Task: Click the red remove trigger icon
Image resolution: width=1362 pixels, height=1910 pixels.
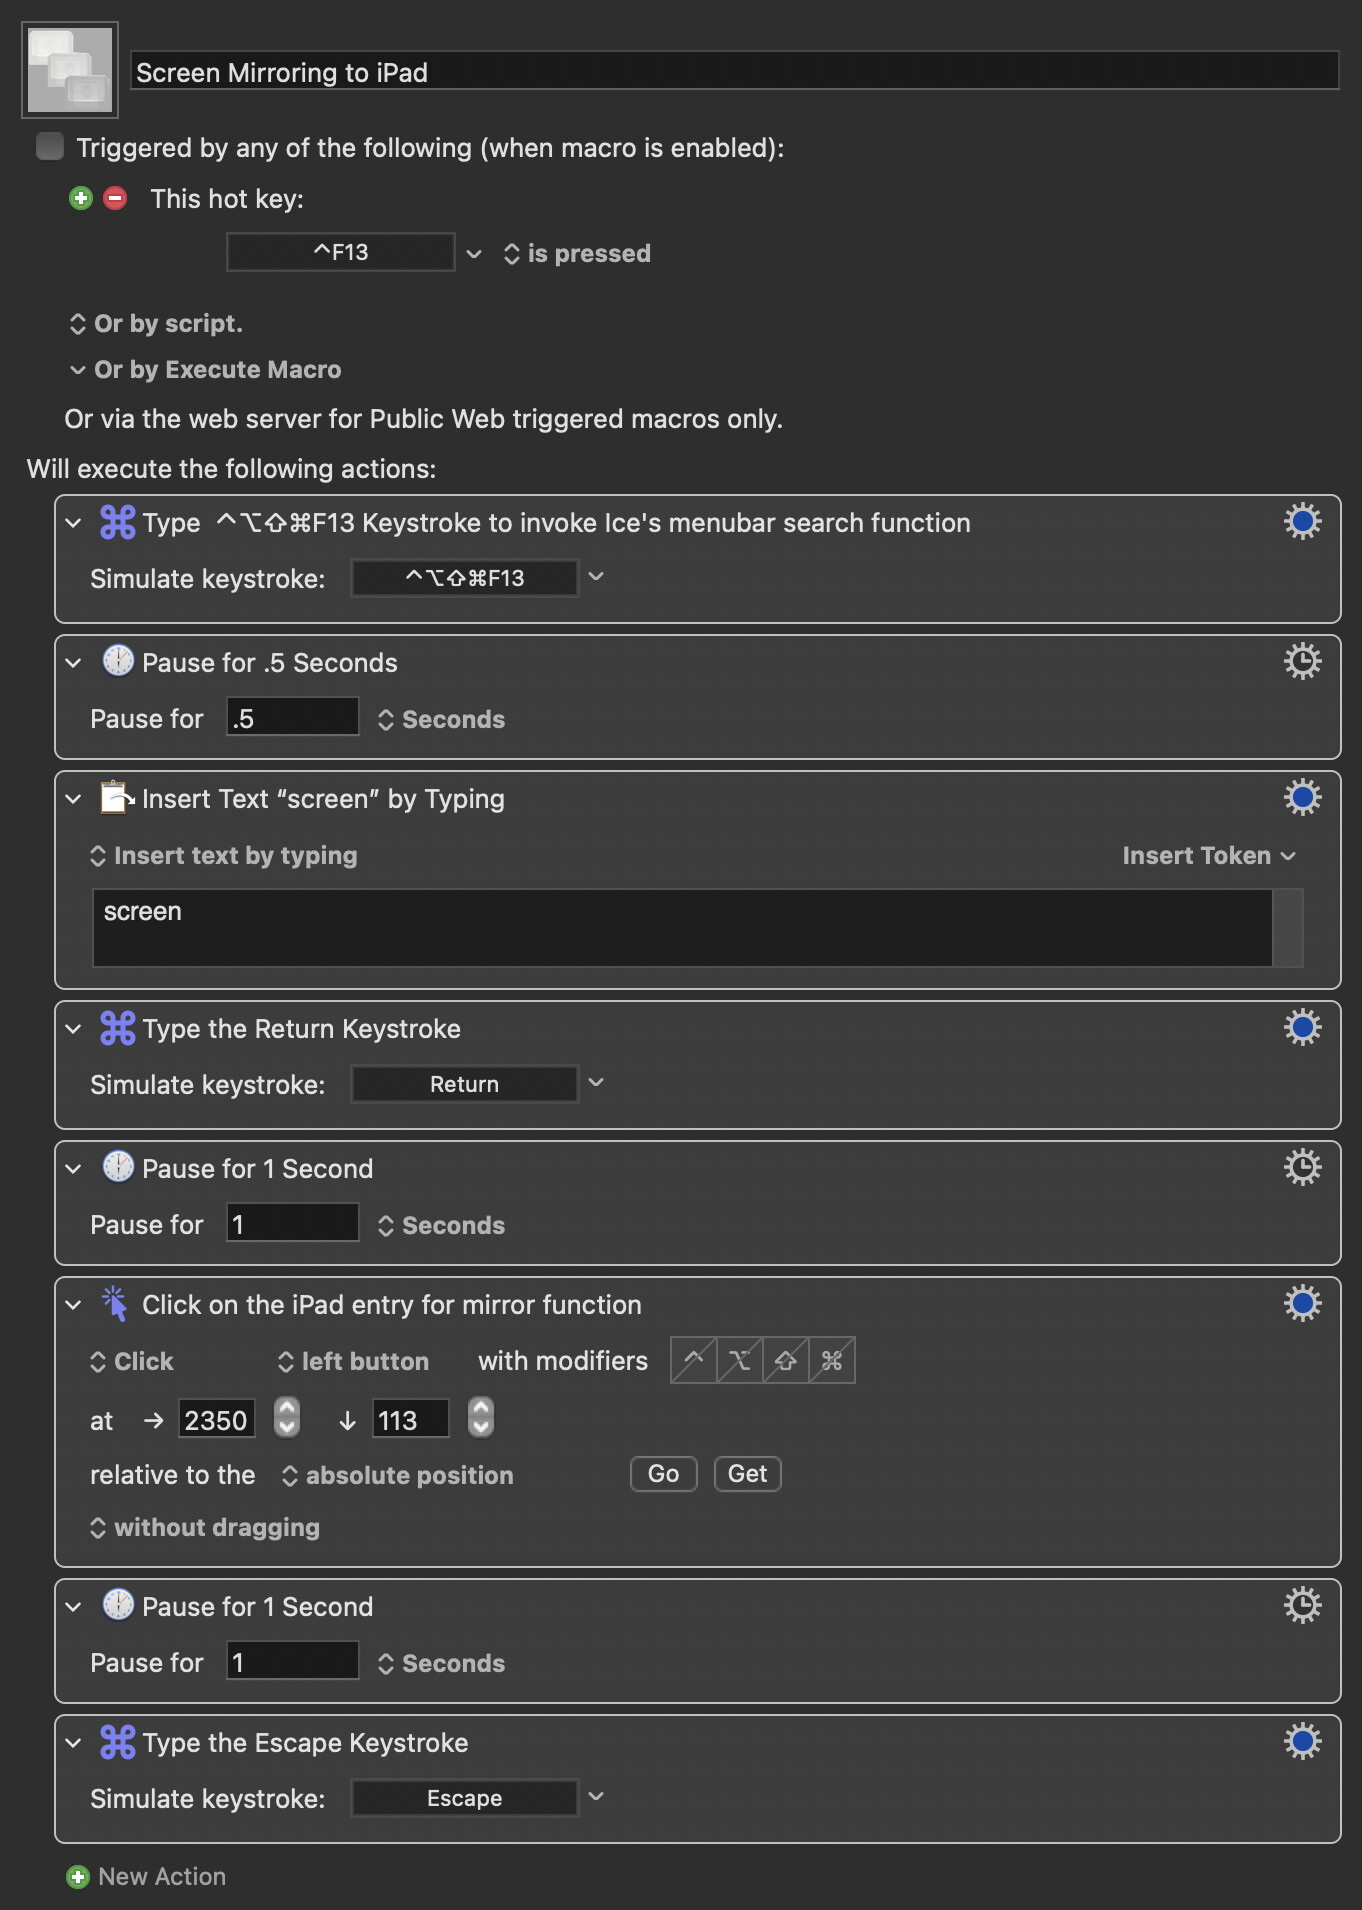Action: click(x=115, y=198)
